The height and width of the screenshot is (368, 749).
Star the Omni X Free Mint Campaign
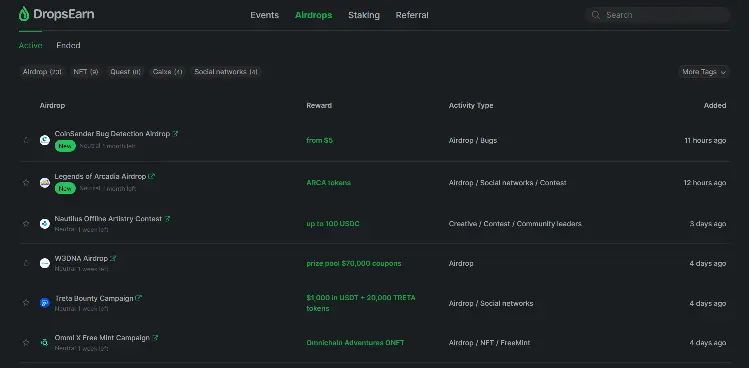click(26, 343)
